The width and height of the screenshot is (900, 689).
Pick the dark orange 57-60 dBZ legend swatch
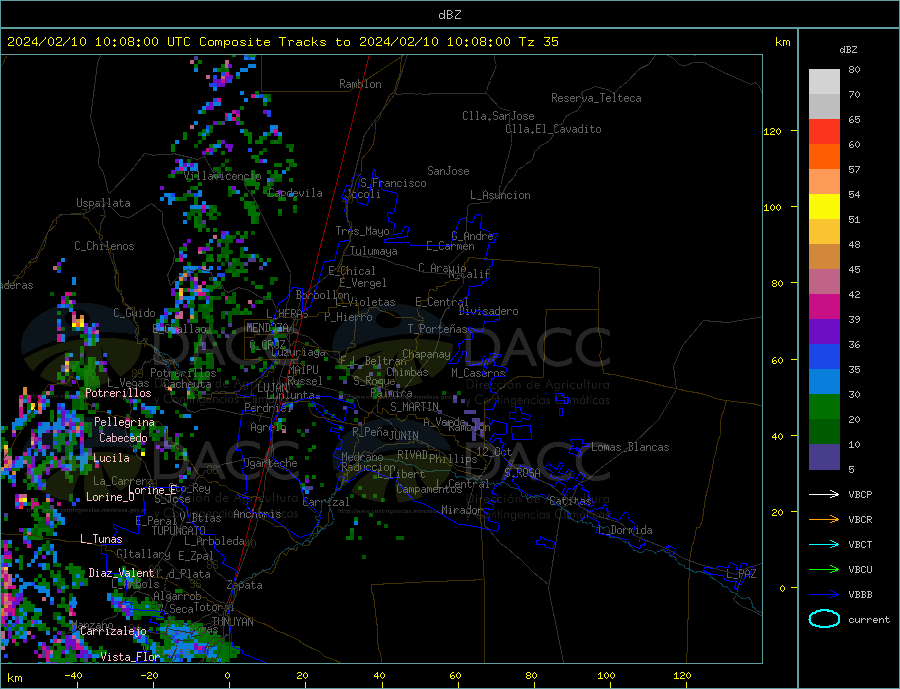tap(824, 157)
